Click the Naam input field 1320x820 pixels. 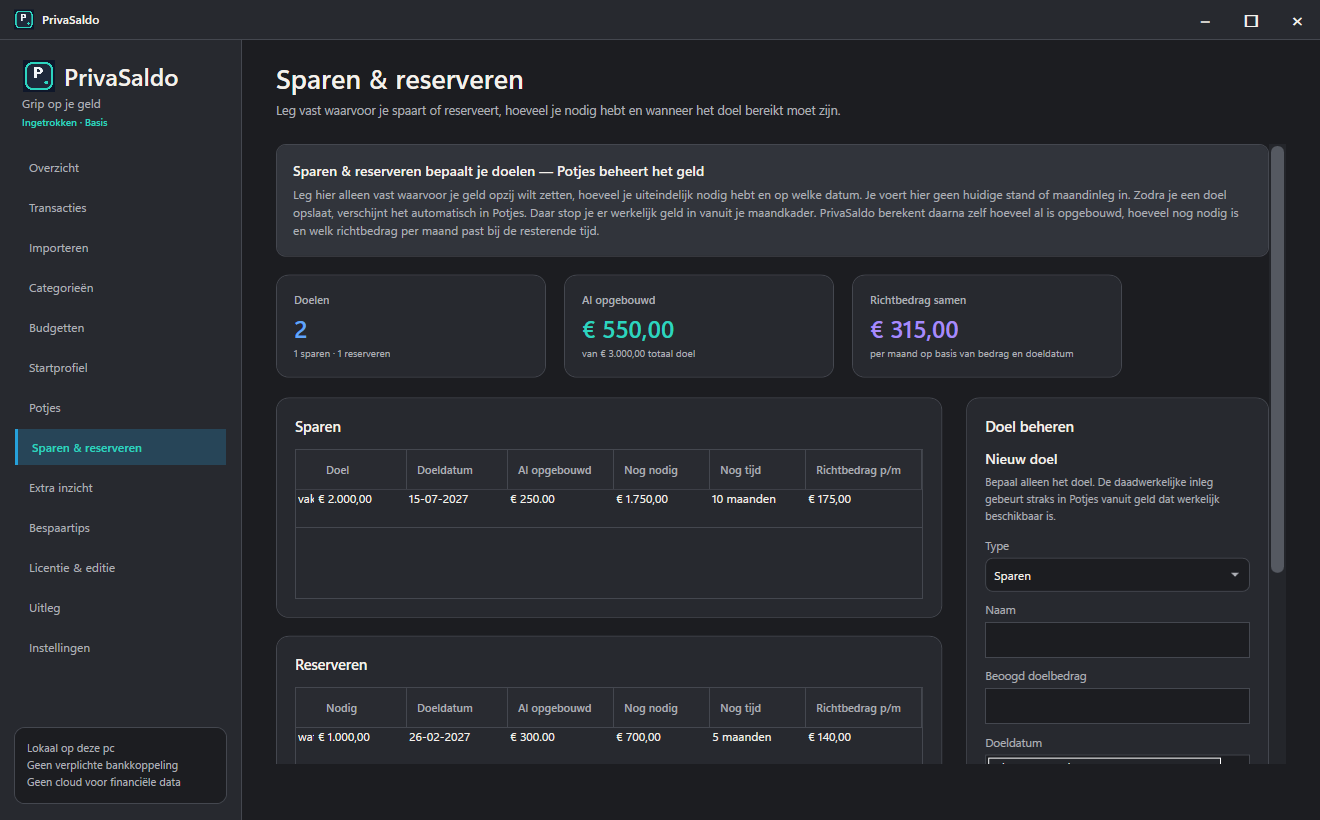(1117, 640)
